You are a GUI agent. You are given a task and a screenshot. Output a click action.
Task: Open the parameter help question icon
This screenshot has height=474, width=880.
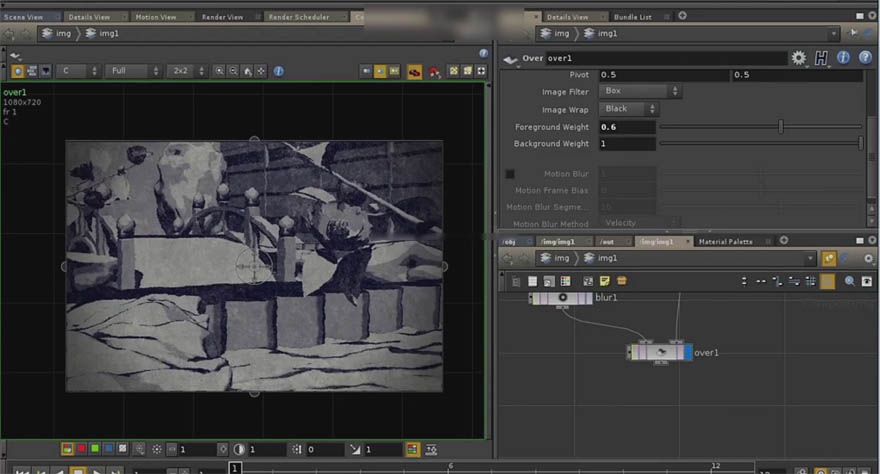865,57
